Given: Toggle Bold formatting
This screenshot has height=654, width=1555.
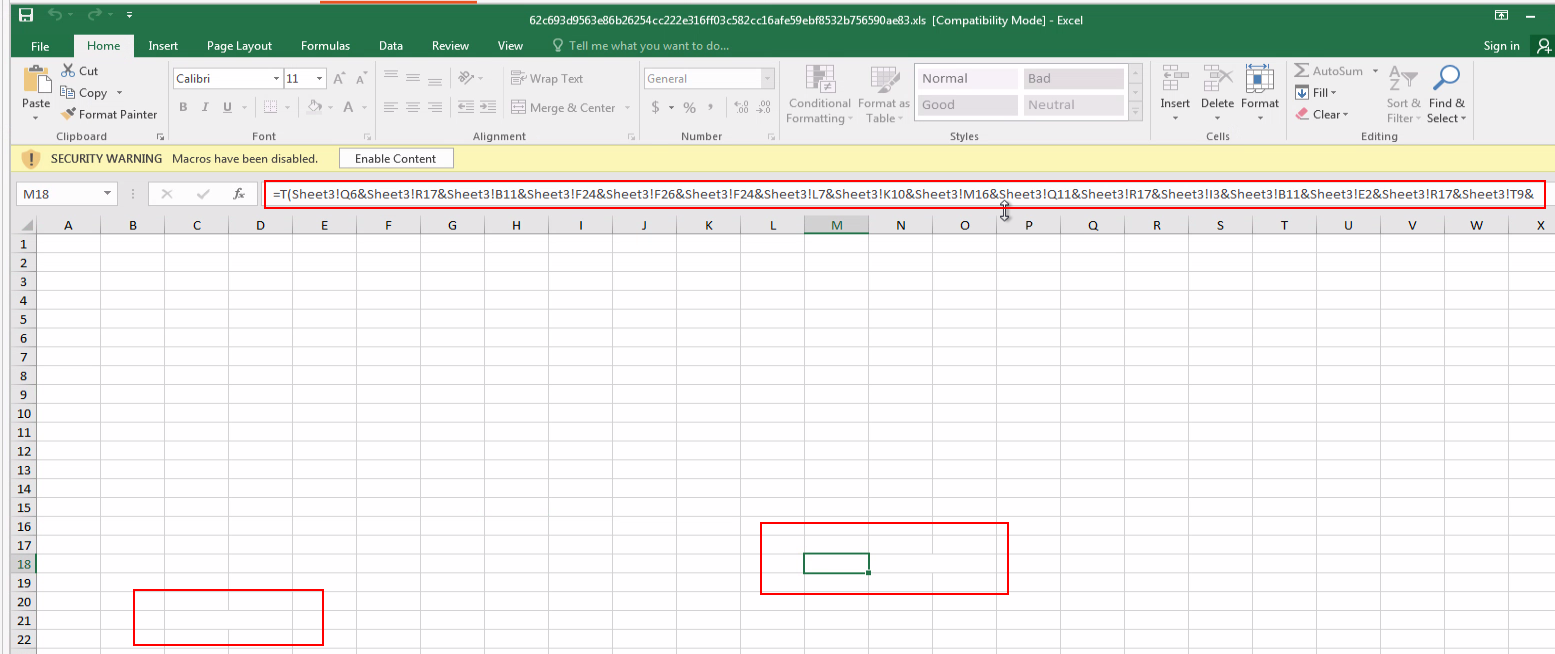Looking at the screenshot, I should pos(183,108).
